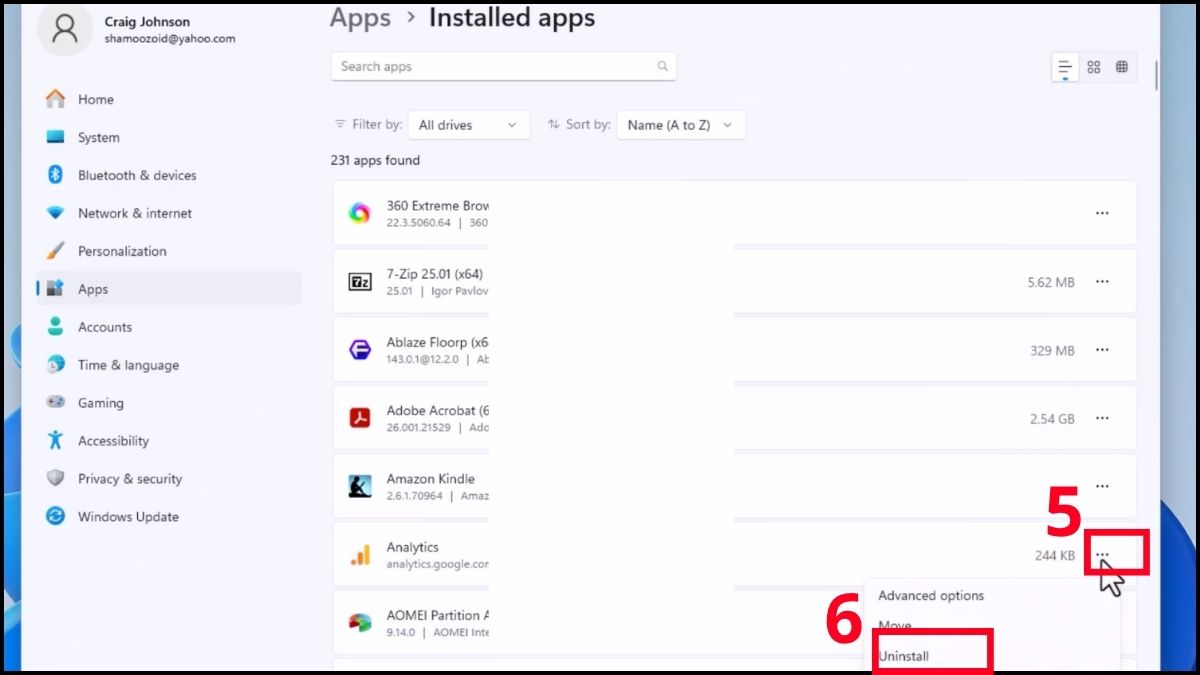Click the search magnifier icon

[662, 66]
